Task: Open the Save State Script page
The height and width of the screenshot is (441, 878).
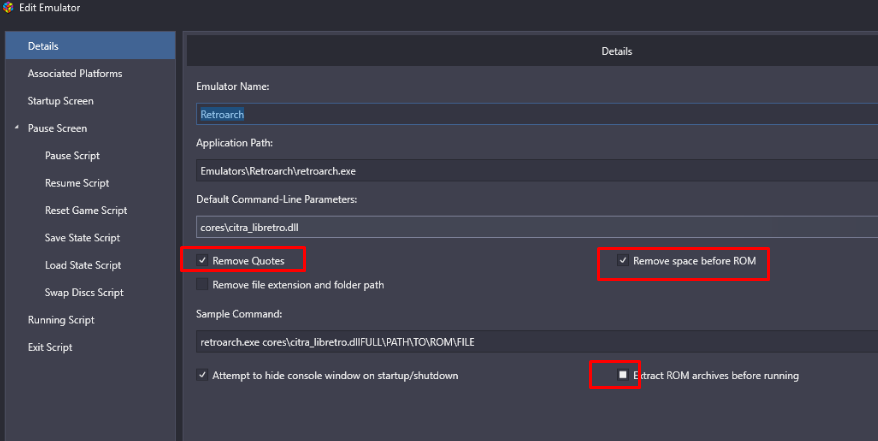Action: (82, 238)
